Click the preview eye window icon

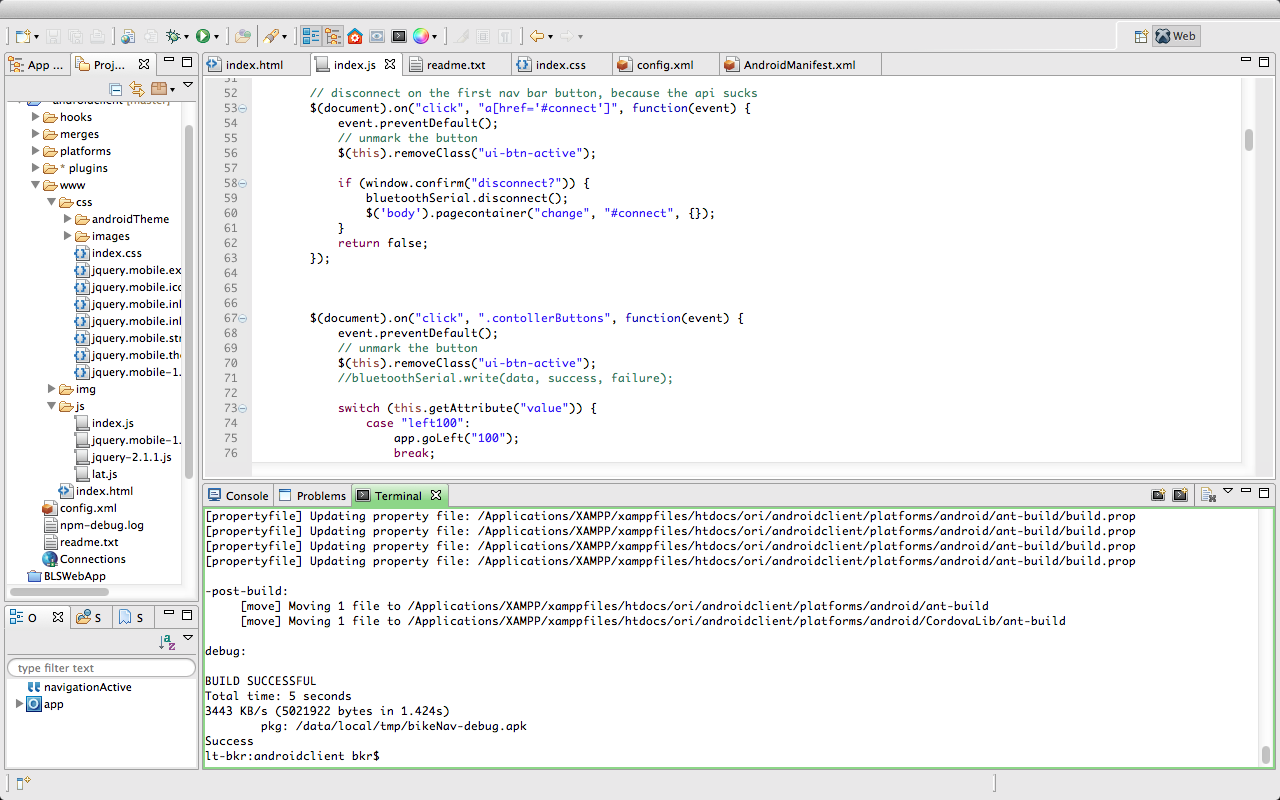click(x=377, y=36)
